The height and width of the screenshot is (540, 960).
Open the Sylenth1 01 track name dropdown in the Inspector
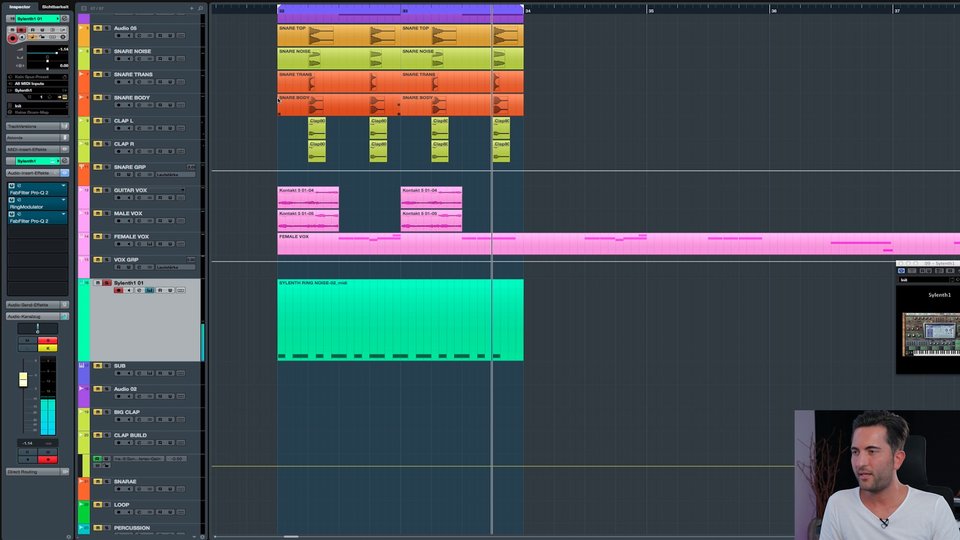click(37, 18)
